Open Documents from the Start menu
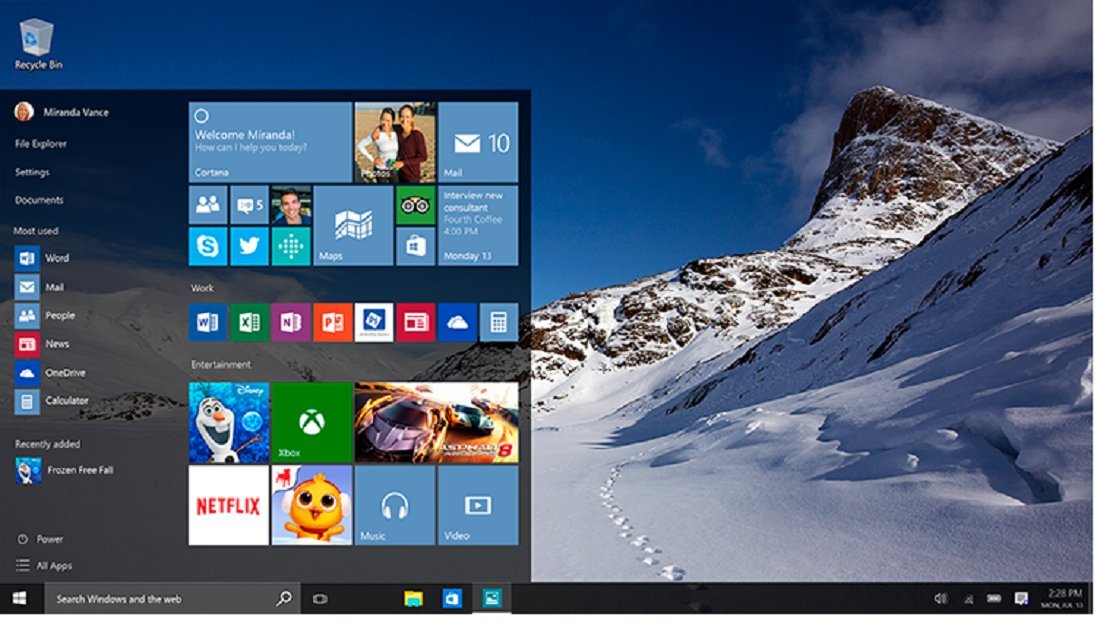1100x623 pixels. coord(39,200)
